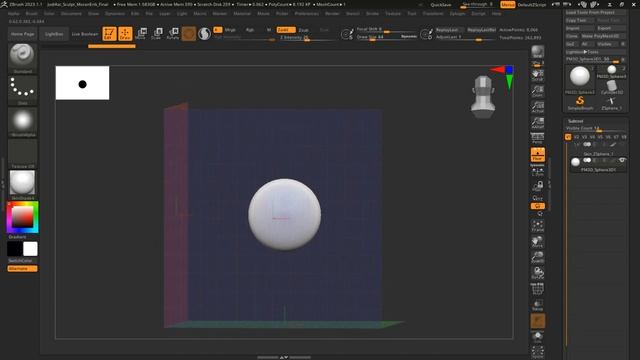Open the Transform menu
Screen dimensions: 640x360
tap(433, 13)
